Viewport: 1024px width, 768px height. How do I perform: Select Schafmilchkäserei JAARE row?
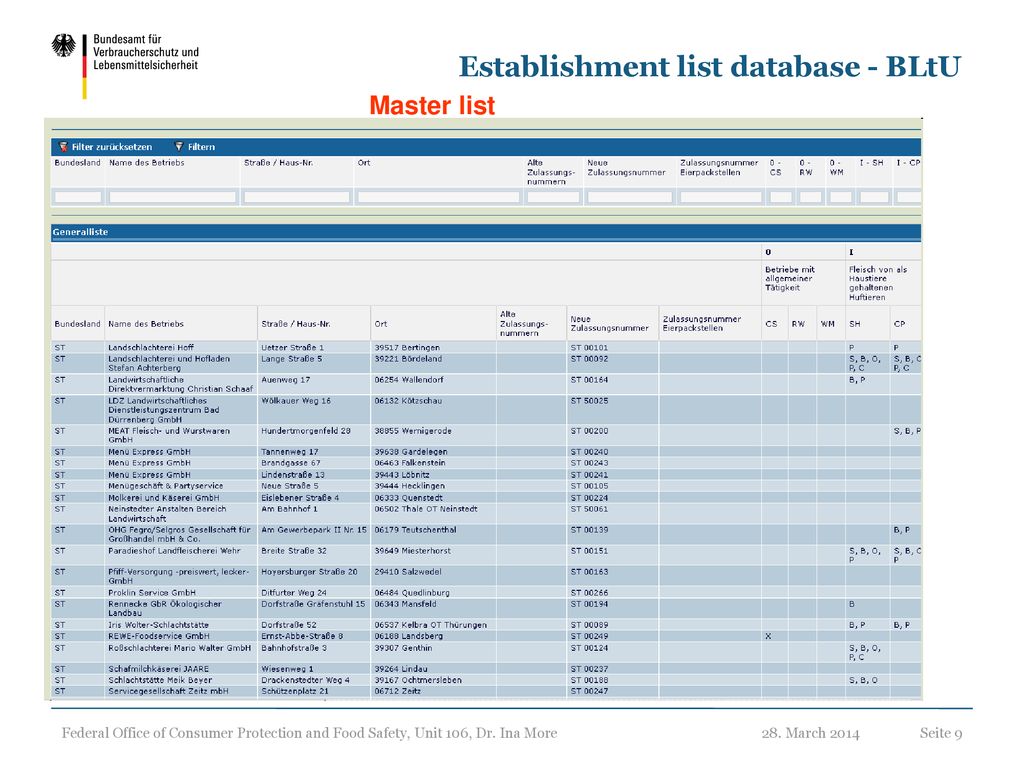[x=486, y=669]
